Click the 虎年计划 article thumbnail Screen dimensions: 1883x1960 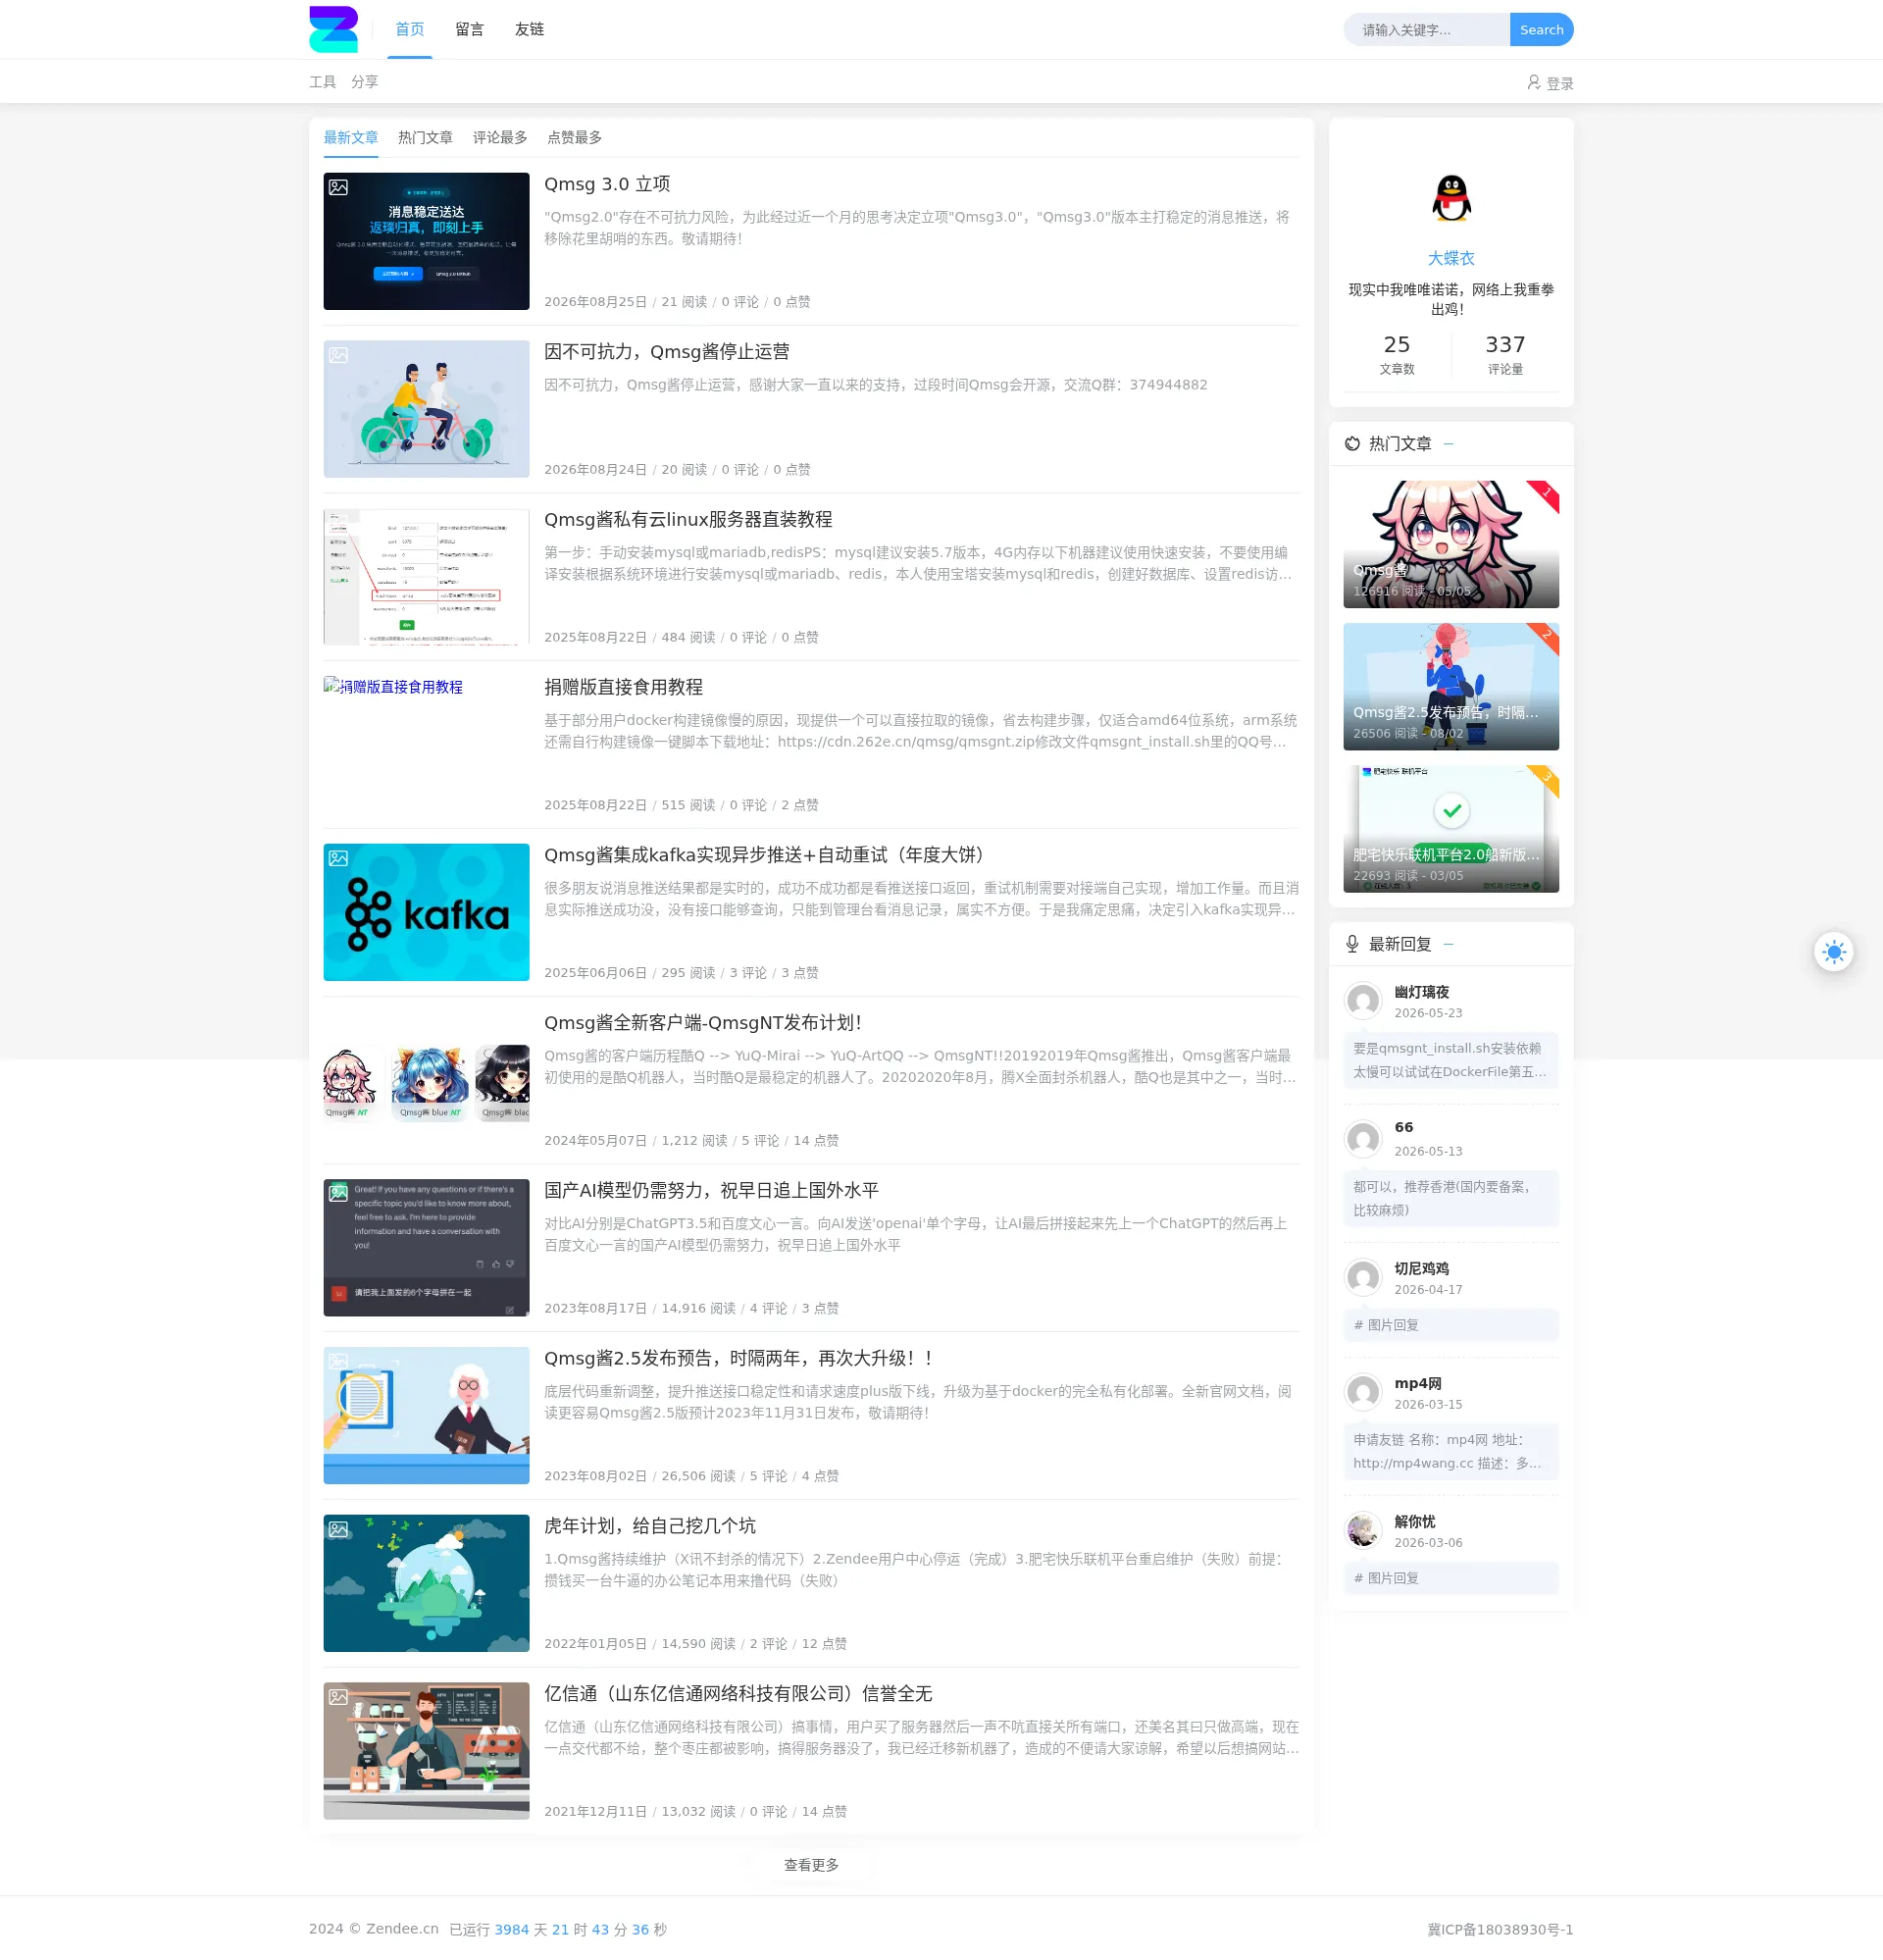pyautogui.click(x=426, y=1583)
